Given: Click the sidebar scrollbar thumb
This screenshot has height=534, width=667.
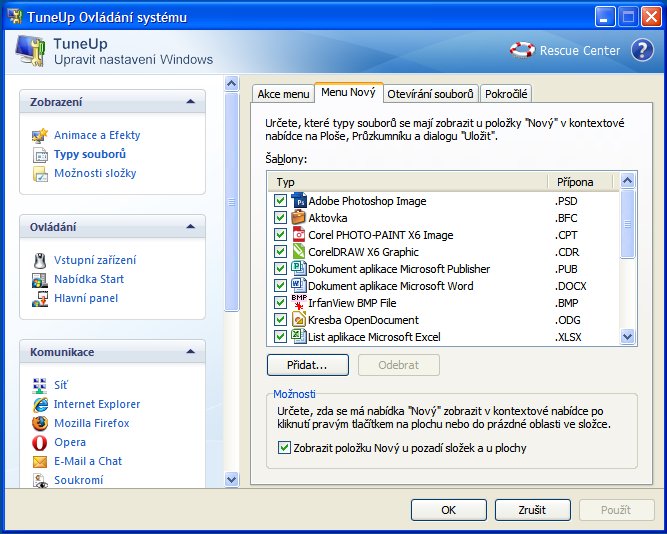Looking at the screenshot, I should point(231,202).
